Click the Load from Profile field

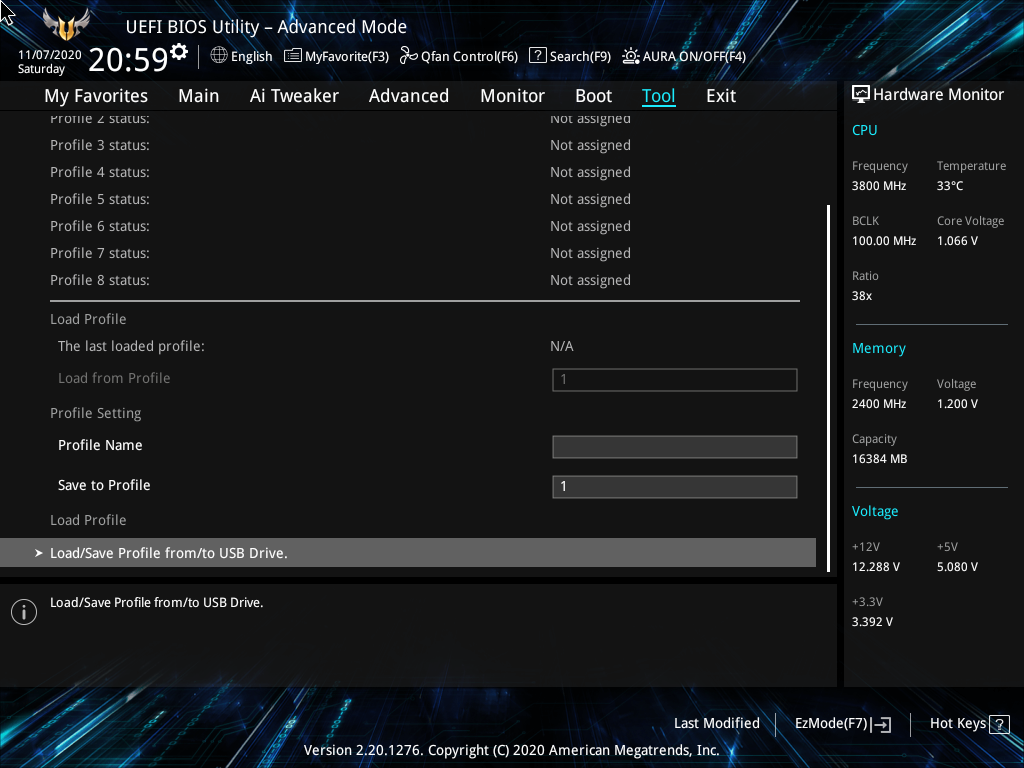(675, 380)
